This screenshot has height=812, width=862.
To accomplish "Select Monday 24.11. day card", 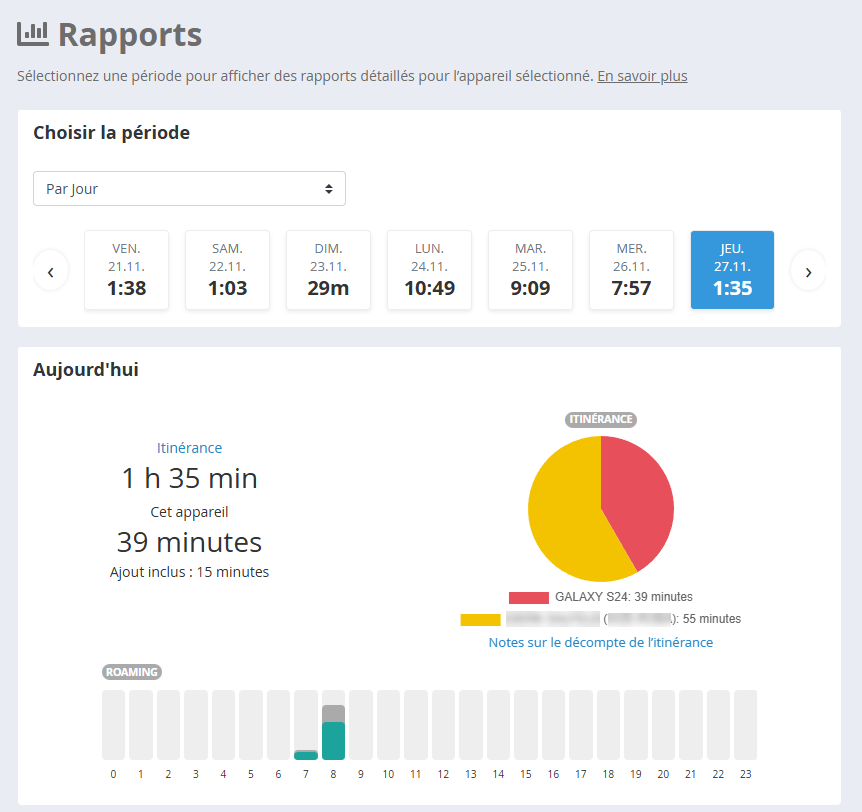I will (x=429, y=270).
